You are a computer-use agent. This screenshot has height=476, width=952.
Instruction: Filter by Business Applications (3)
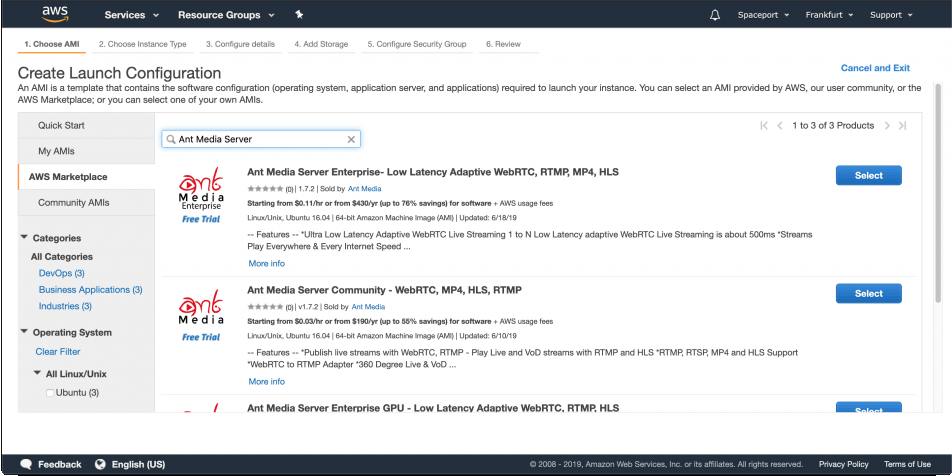tap(90, 290)
